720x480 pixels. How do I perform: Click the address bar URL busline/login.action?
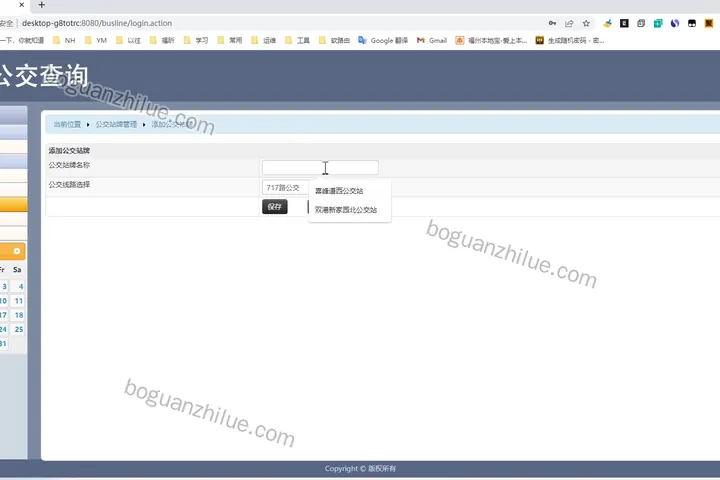tap(97, 23)
